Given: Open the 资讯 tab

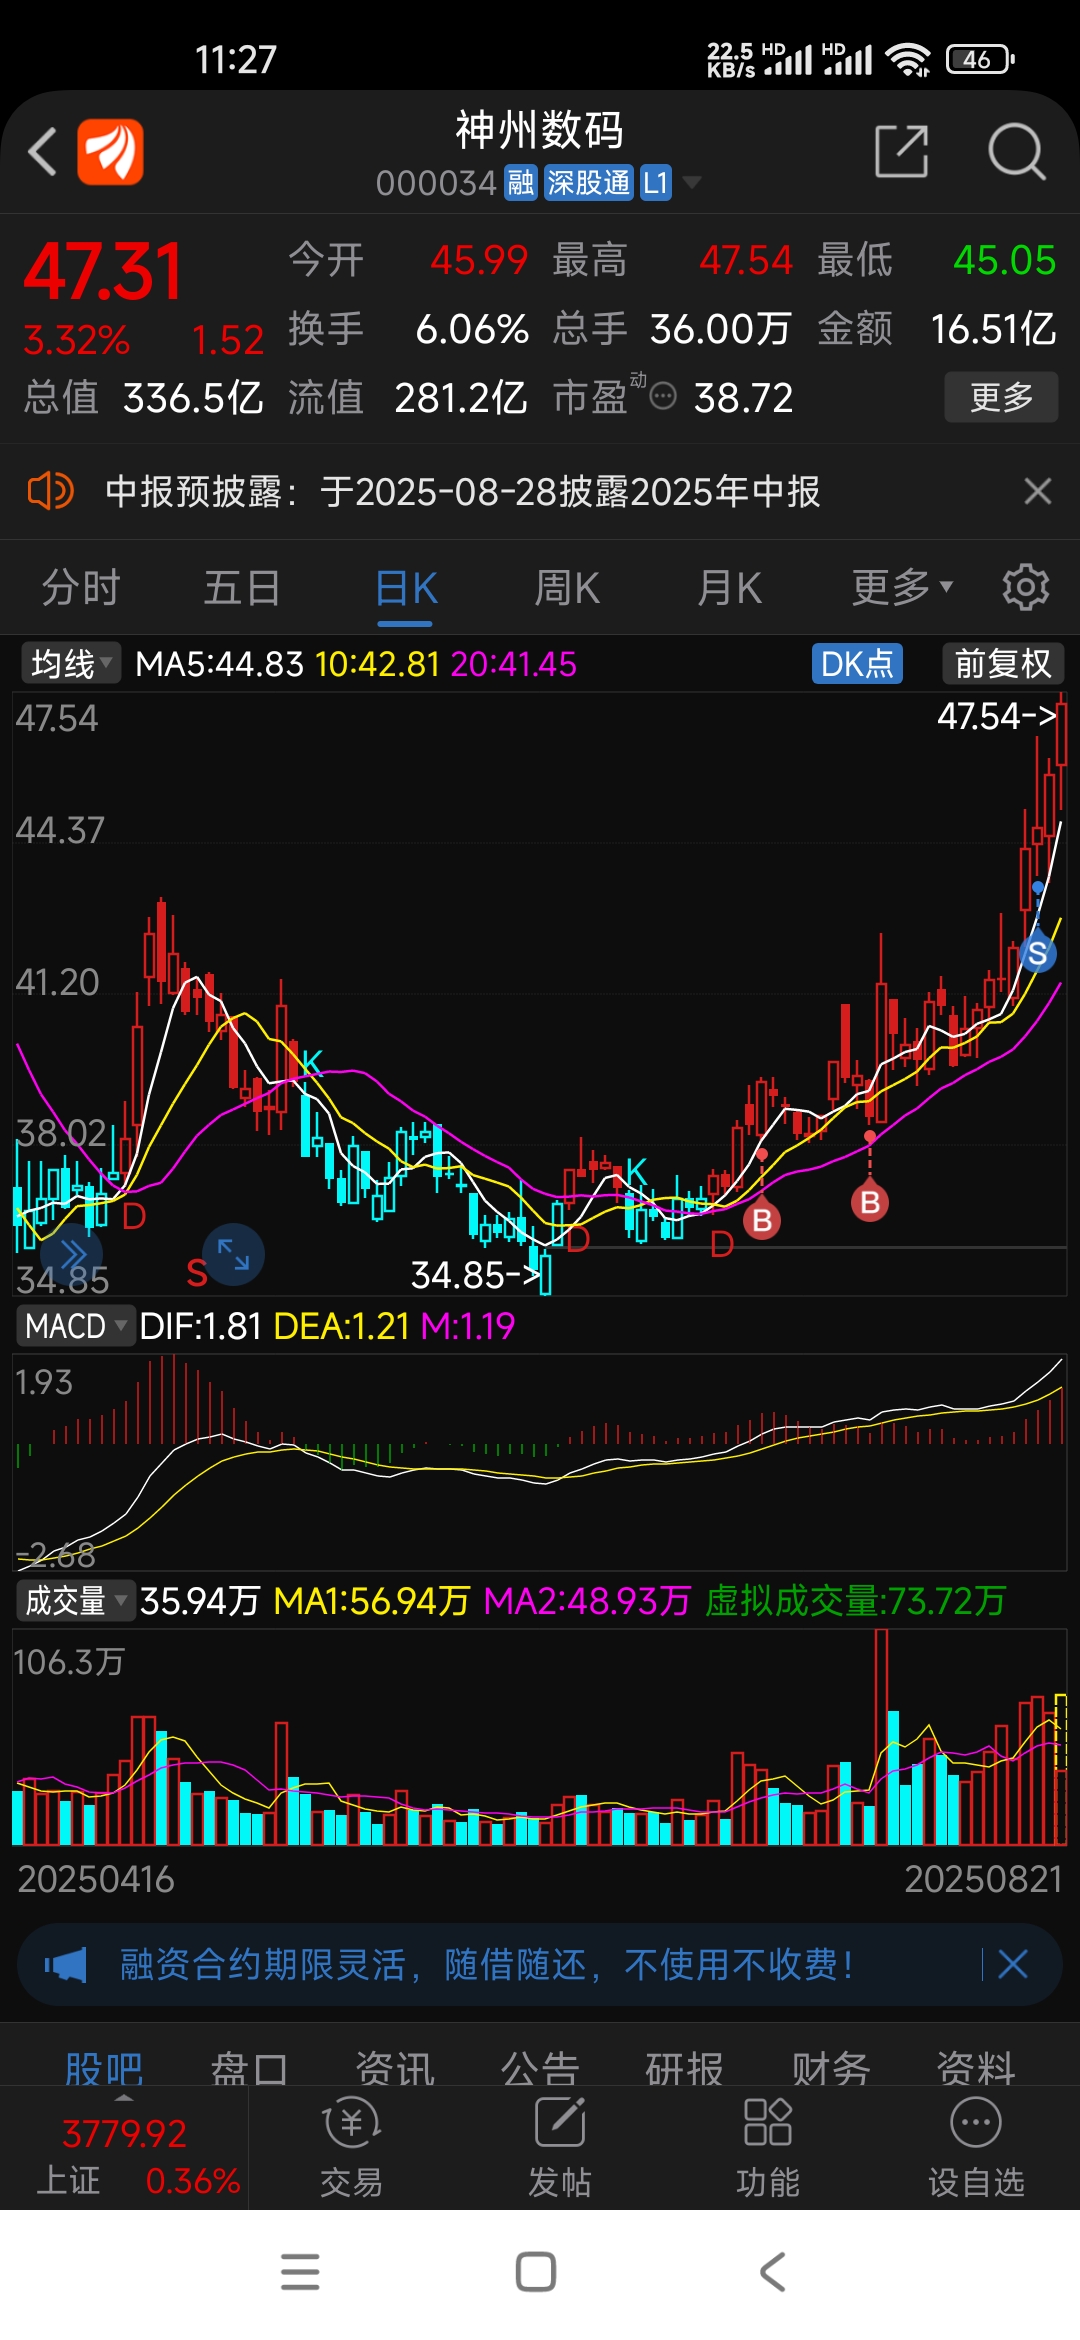Looking at the screenshot, I should [x=395, y=2068].
